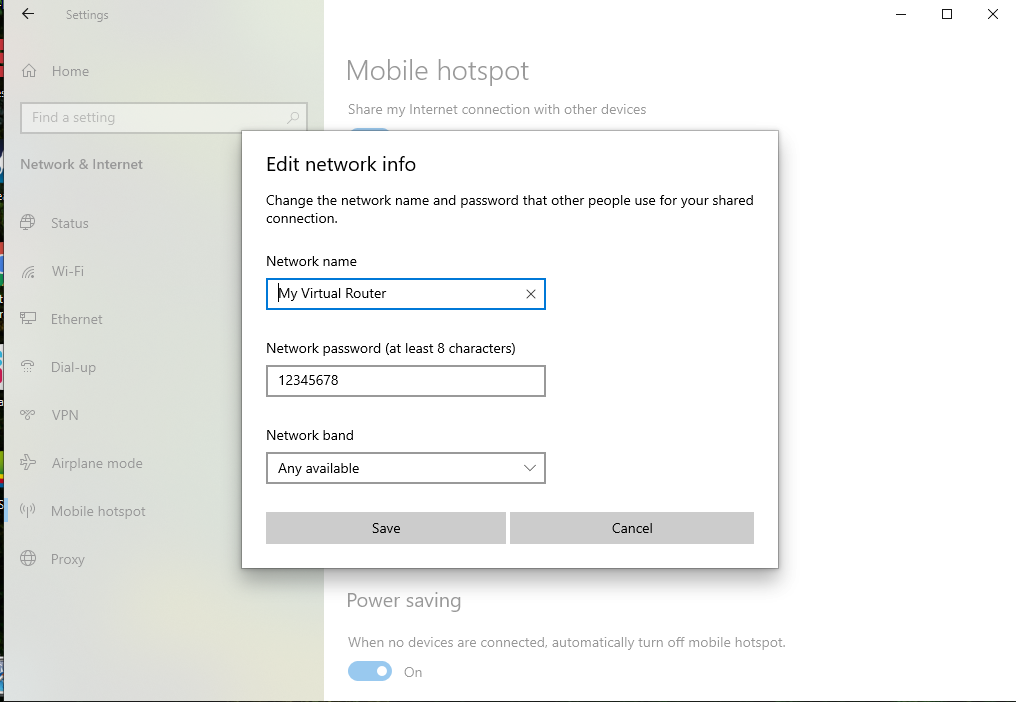Click the search magnifier icon
Image resolution: width=1016 pixels, height=702 pixels.
(293, 117)
